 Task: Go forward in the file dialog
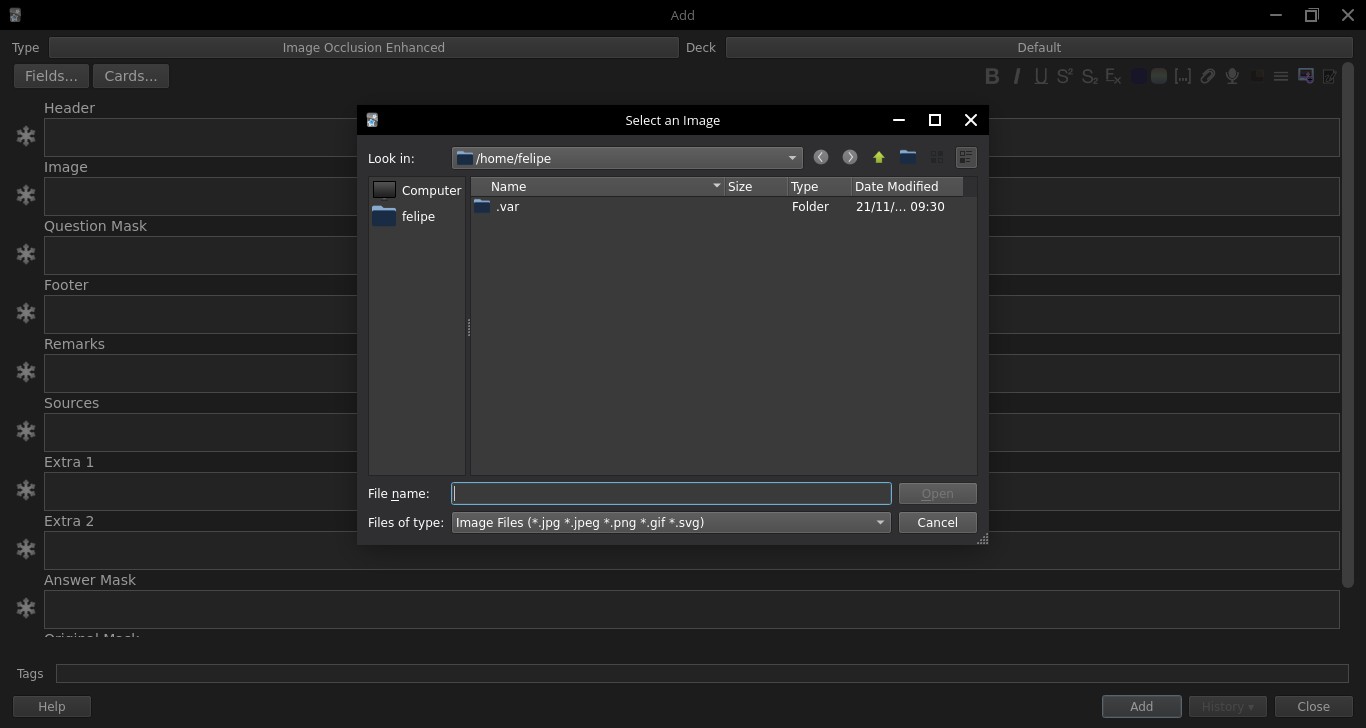click(850, 157)
